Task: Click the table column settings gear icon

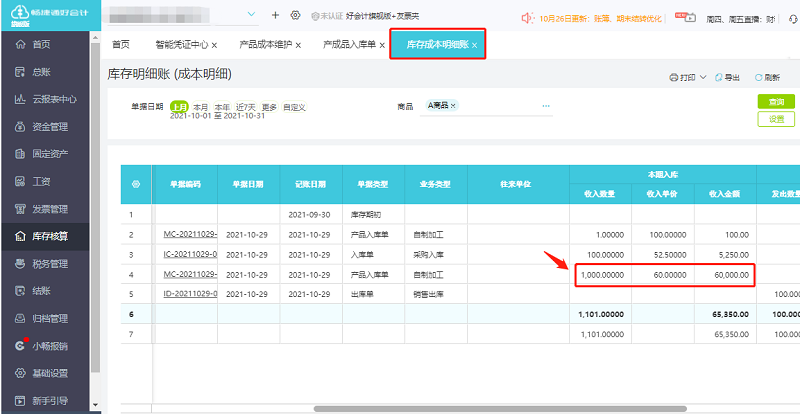Action: click(136, 185)
